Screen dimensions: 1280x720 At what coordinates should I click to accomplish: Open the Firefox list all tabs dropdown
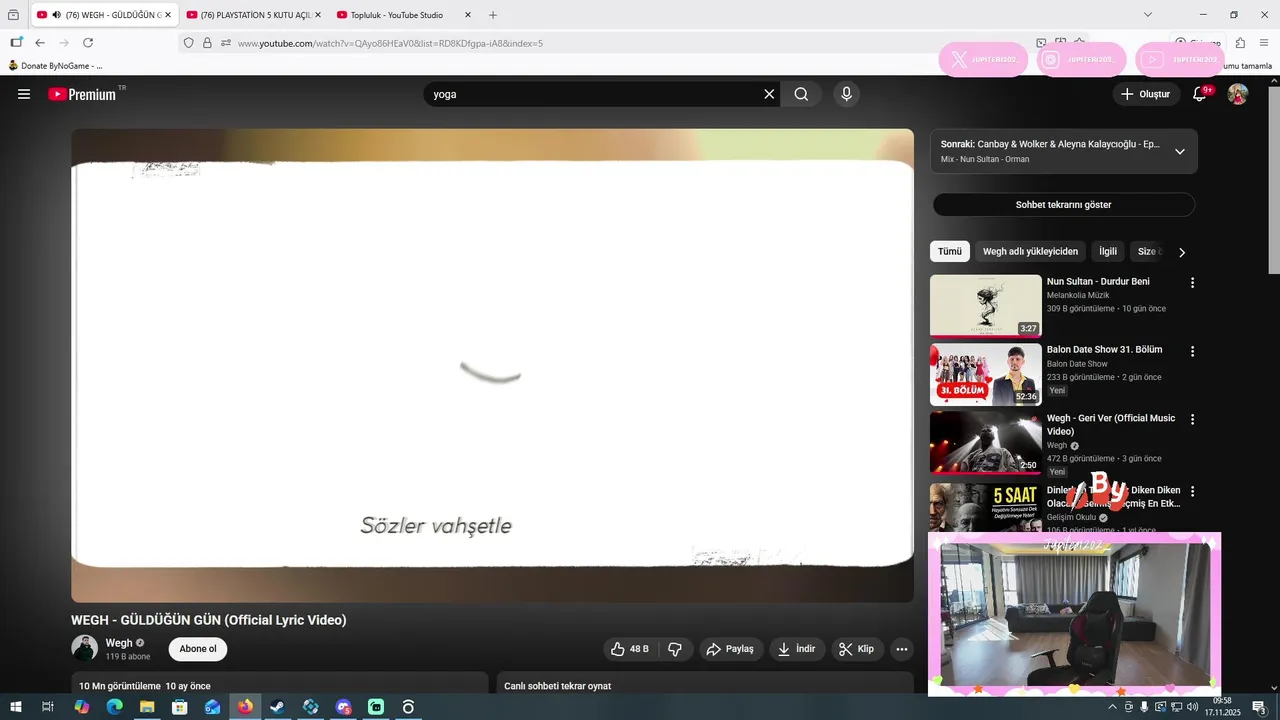1148,15
